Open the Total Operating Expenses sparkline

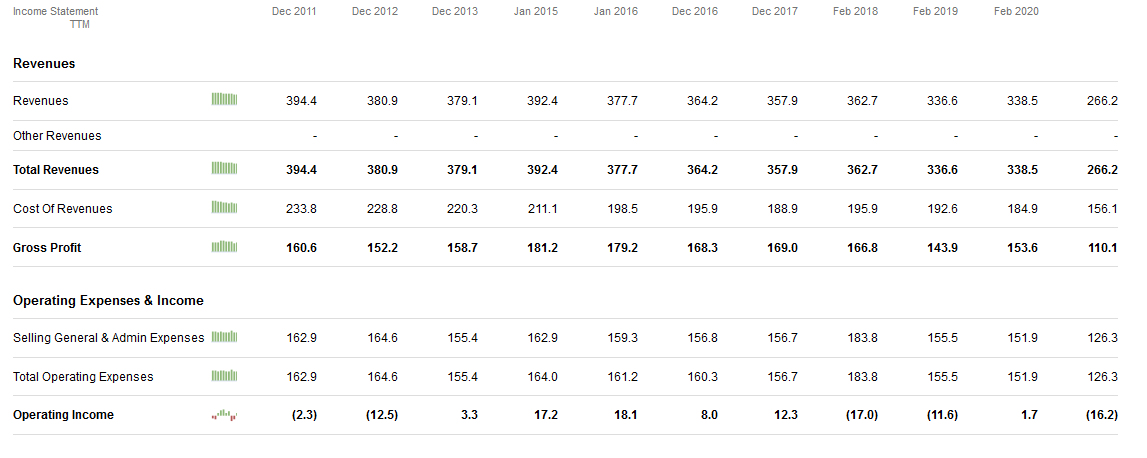[x=224, y=376]
